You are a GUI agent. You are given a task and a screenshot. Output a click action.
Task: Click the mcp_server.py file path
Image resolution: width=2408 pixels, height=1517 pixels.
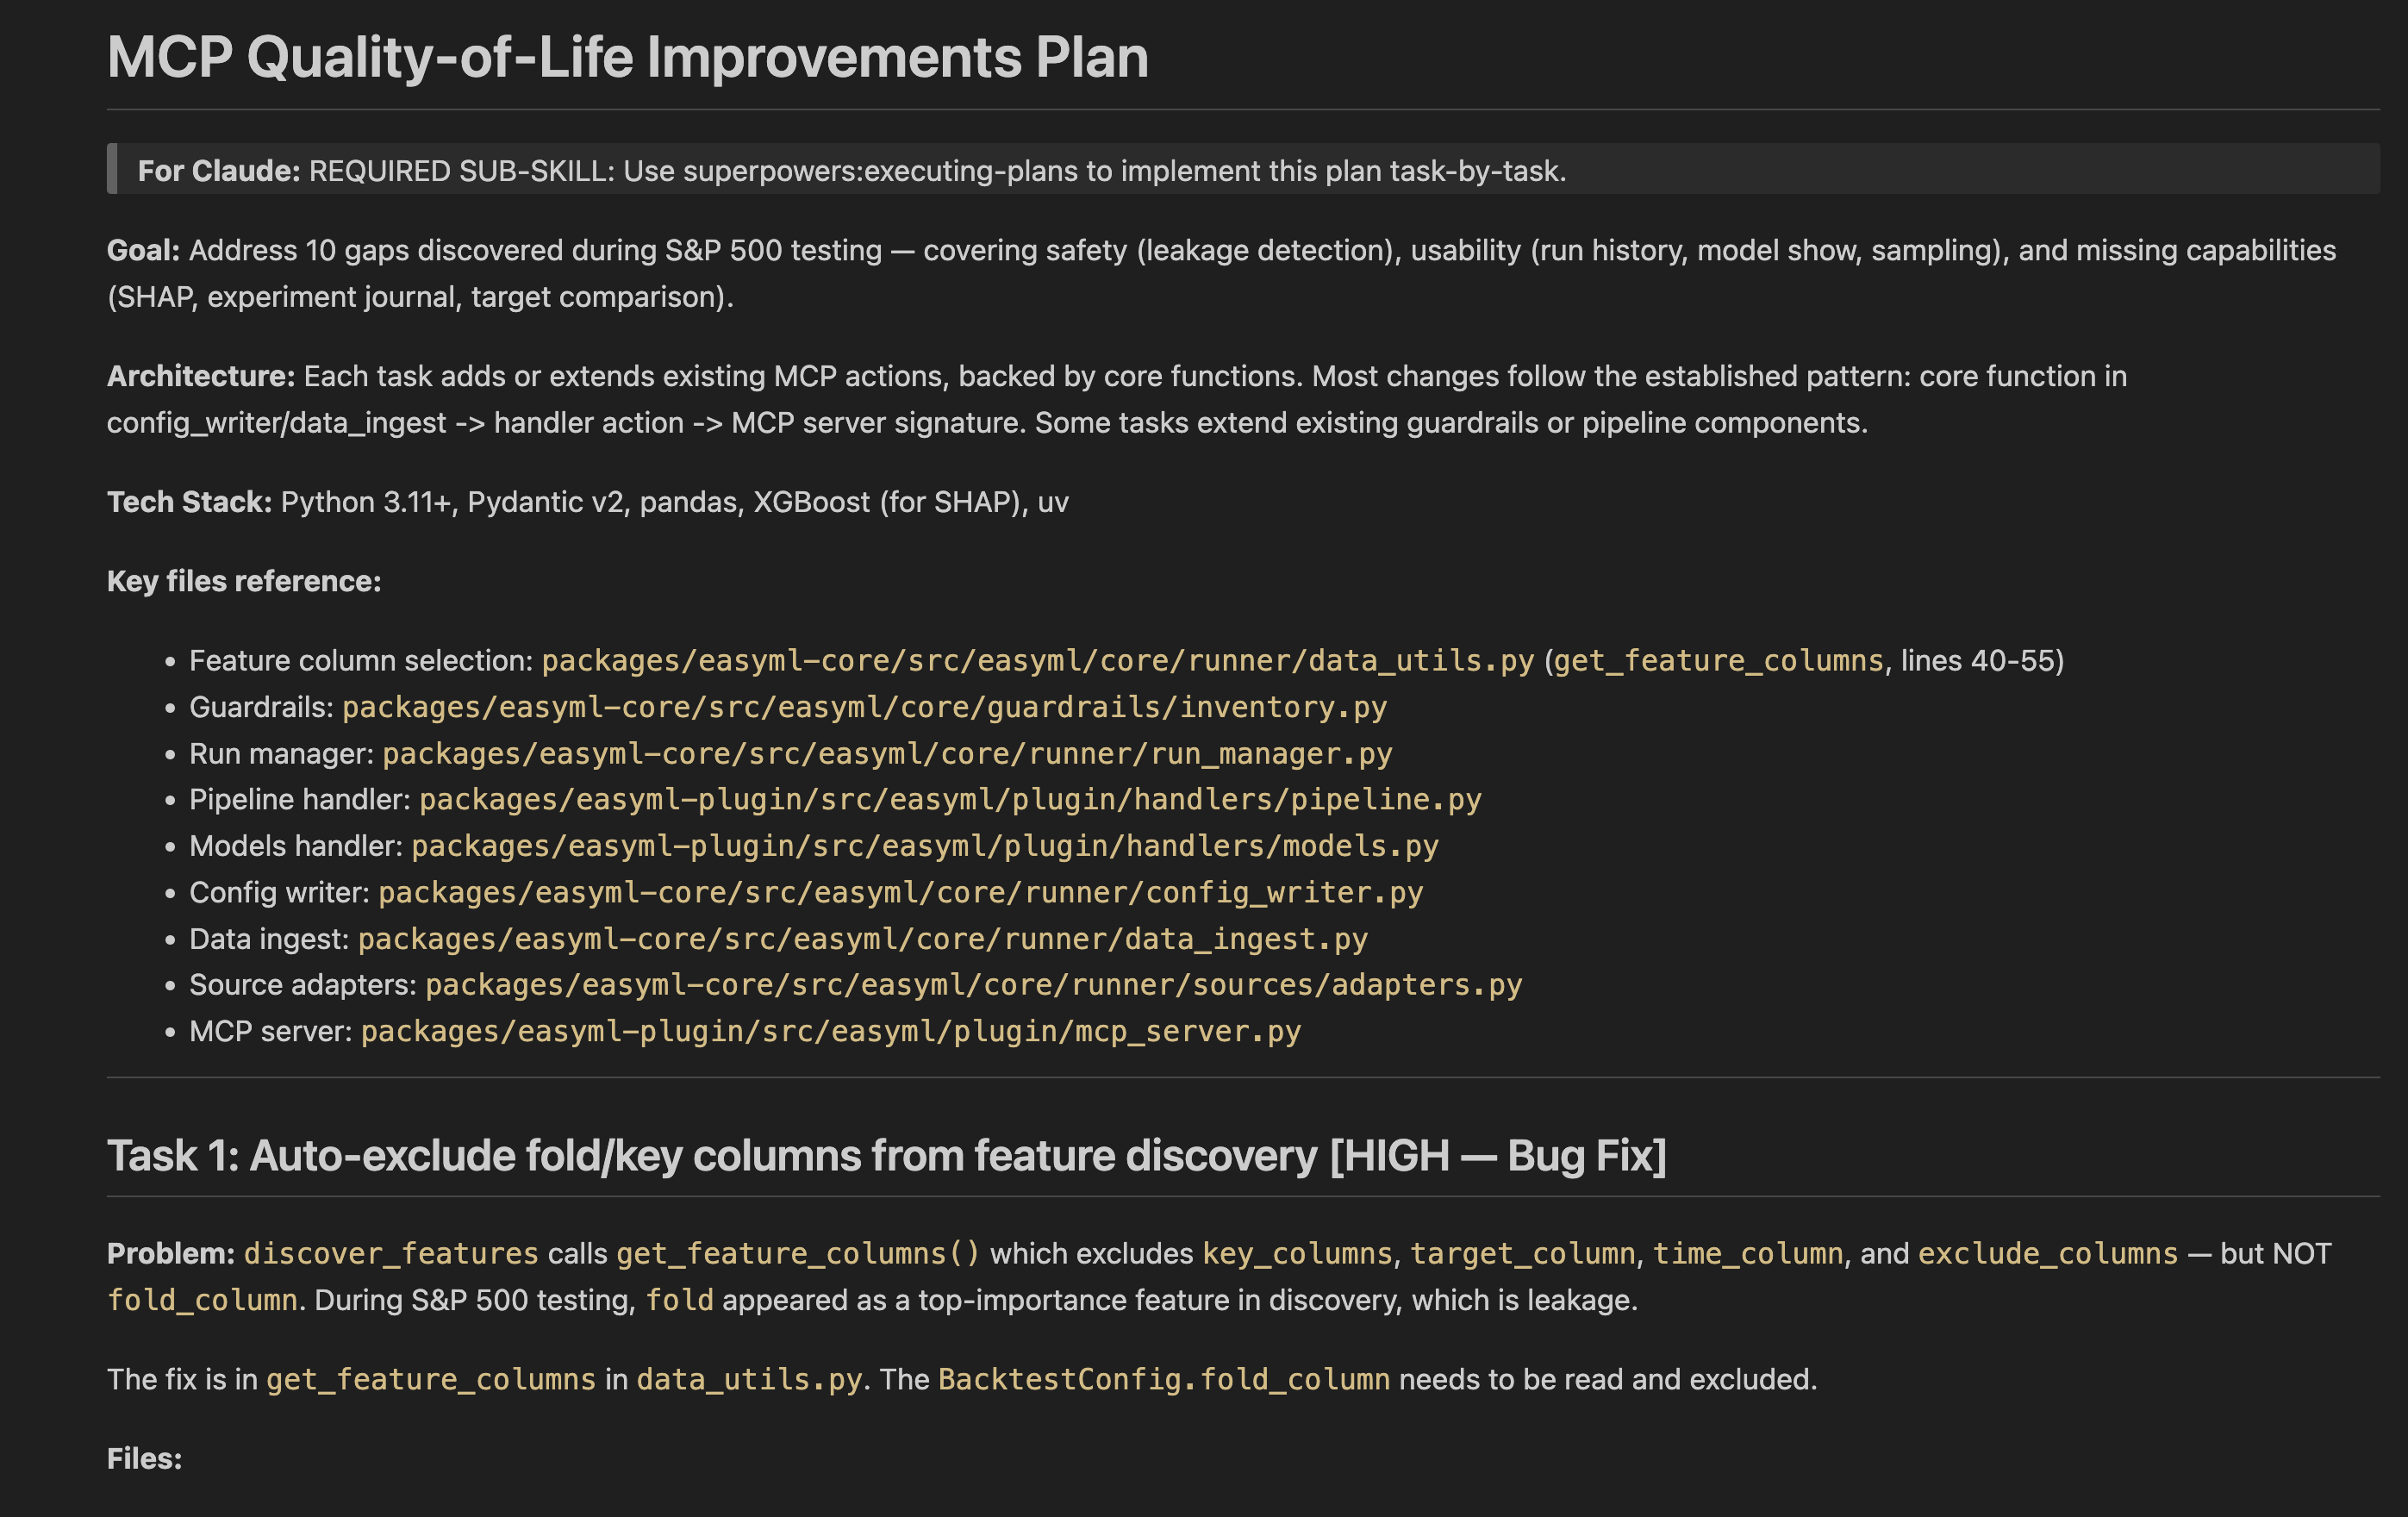click(x=829, y=1030)
